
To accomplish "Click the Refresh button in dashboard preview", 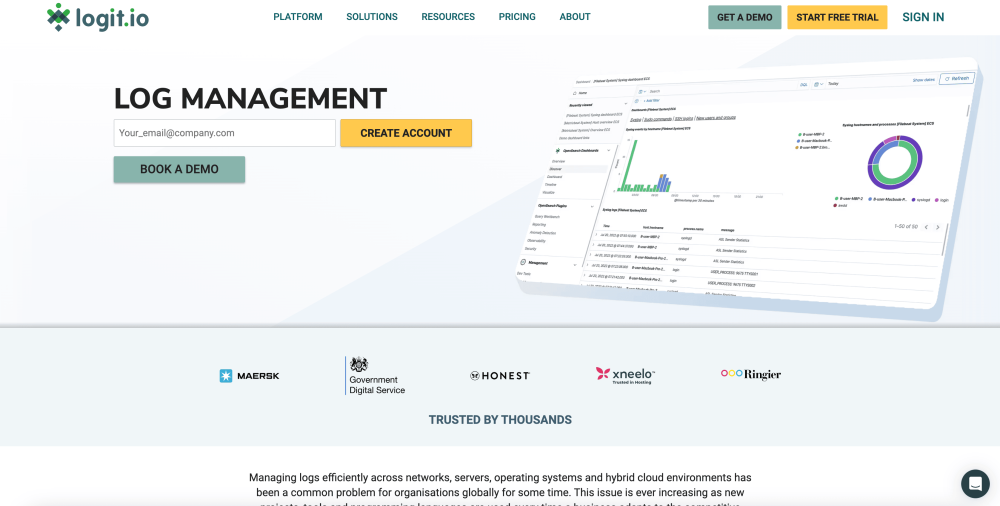I will (957, 78).
